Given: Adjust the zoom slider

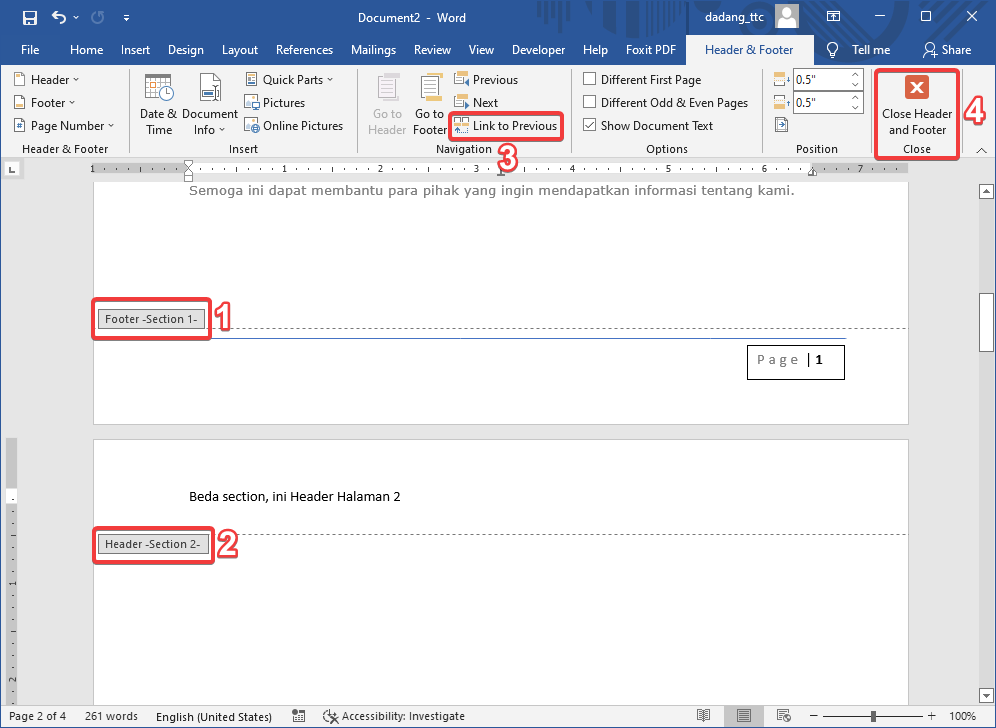Looking at the screenshot, I should (x=873, y=716).
